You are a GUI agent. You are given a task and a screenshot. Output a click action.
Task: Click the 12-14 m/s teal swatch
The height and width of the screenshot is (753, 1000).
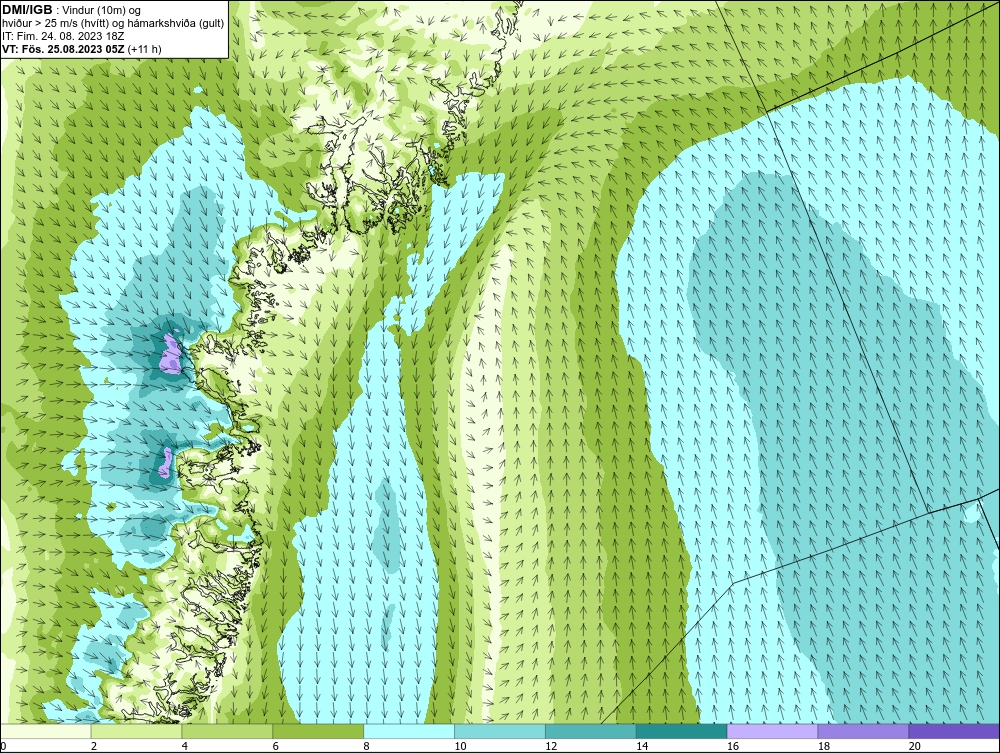591,731
